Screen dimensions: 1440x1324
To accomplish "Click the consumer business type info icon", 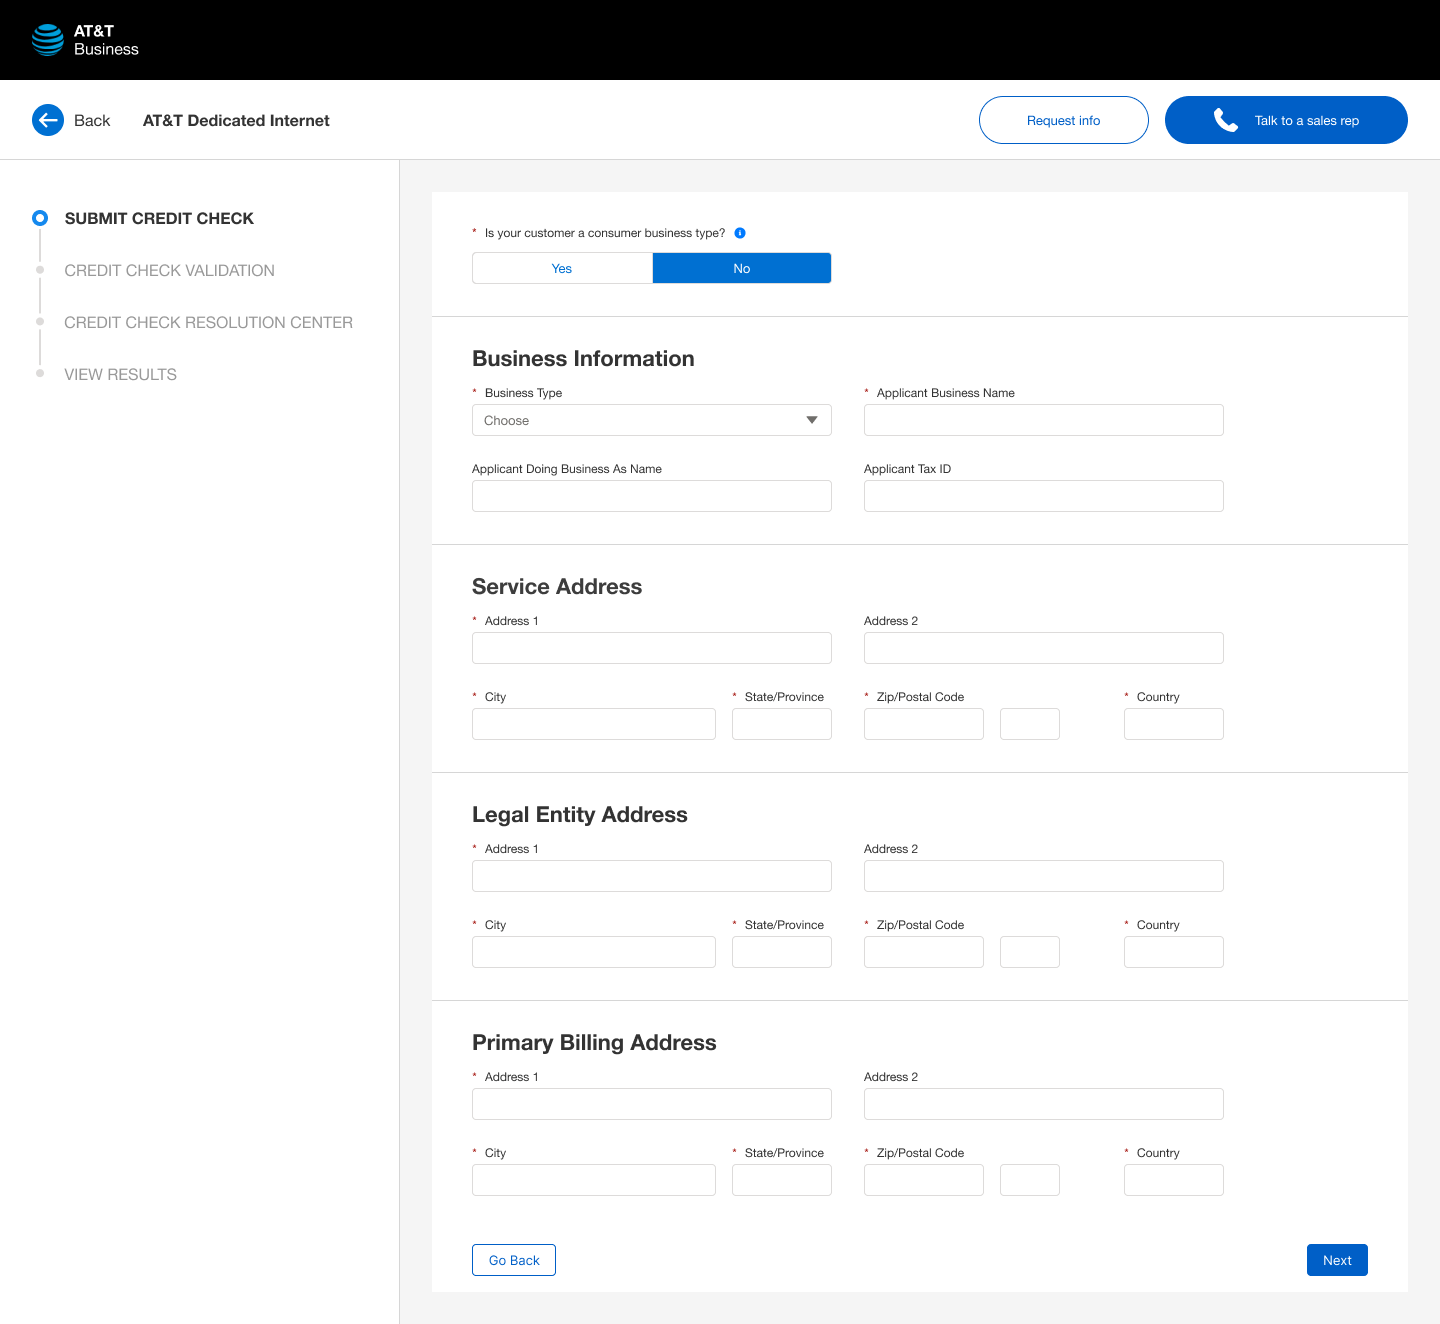I will pos(740,233).
